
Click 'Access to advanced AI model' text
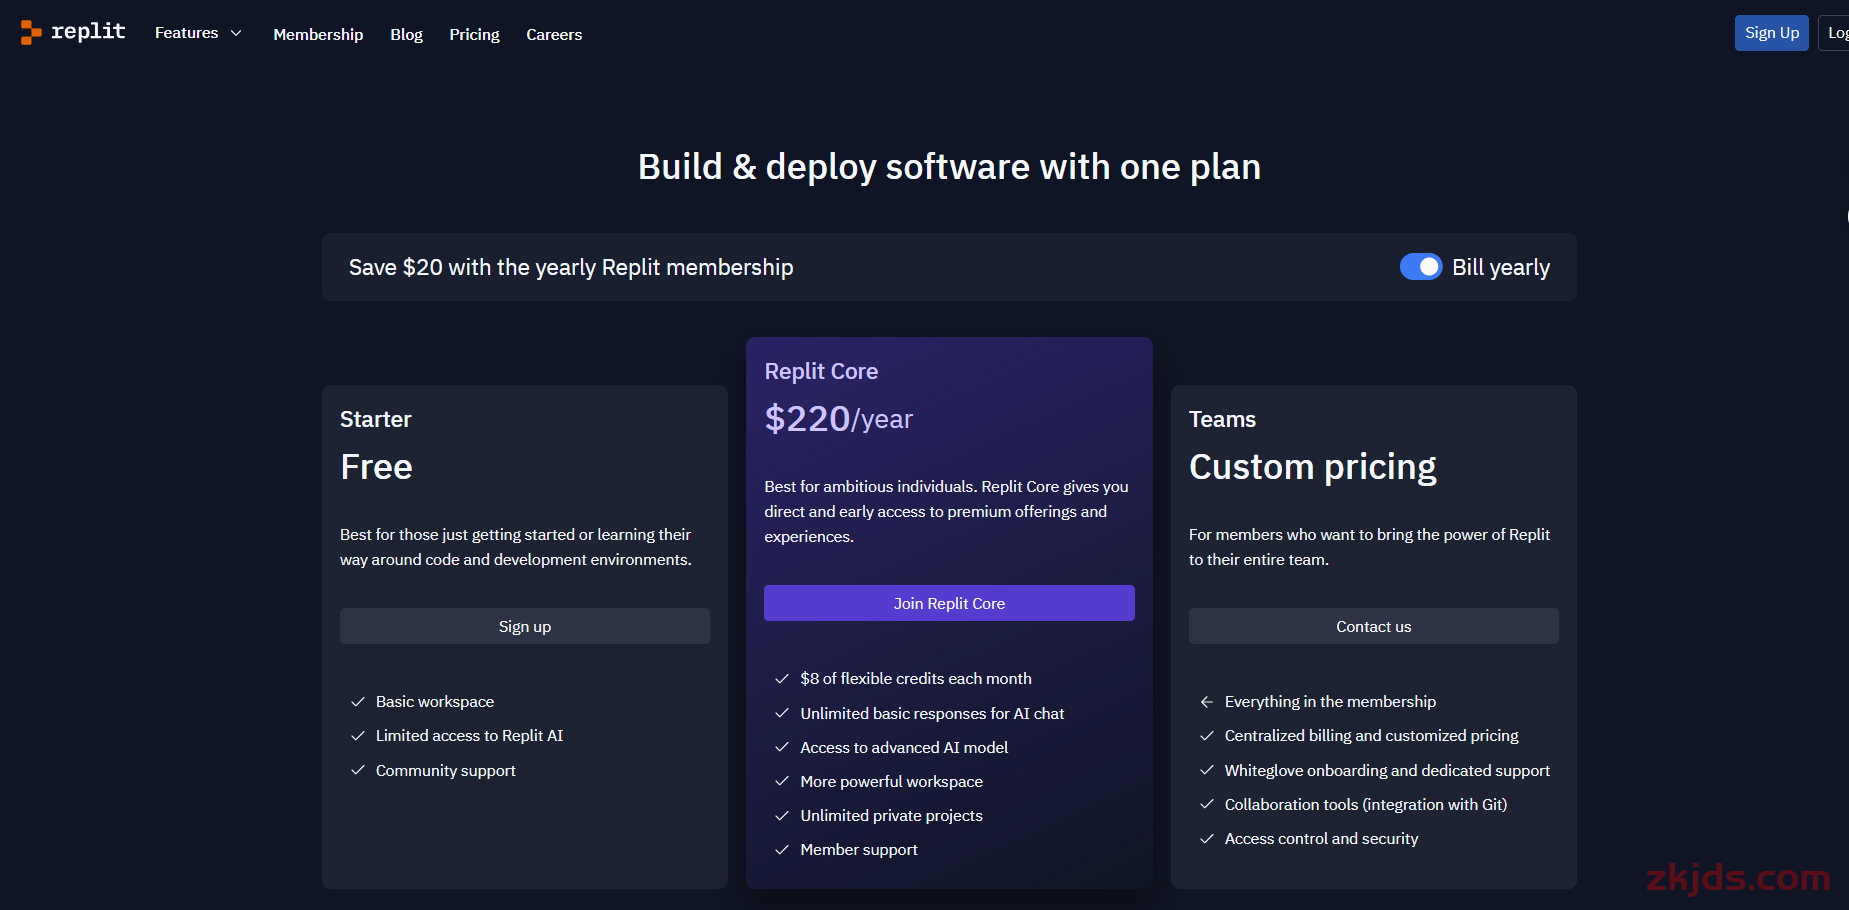[x=904, y=747]
